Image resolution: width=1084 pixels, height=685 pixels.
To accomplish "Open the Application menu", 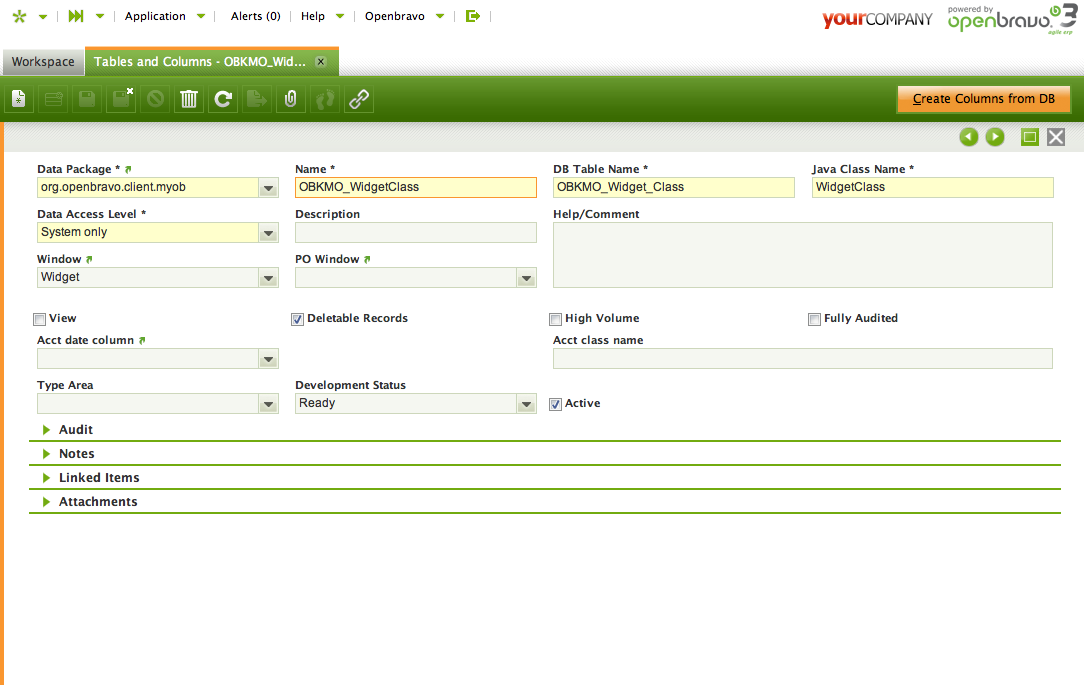I will (x=155, y=16).
